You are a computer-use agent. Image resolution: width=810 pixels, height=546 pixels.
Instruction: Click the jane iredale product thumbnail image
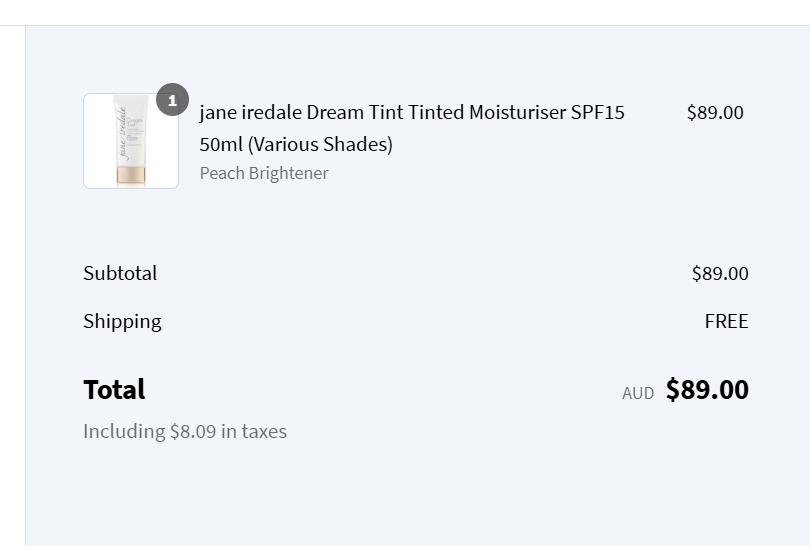[x=131, y=141]
